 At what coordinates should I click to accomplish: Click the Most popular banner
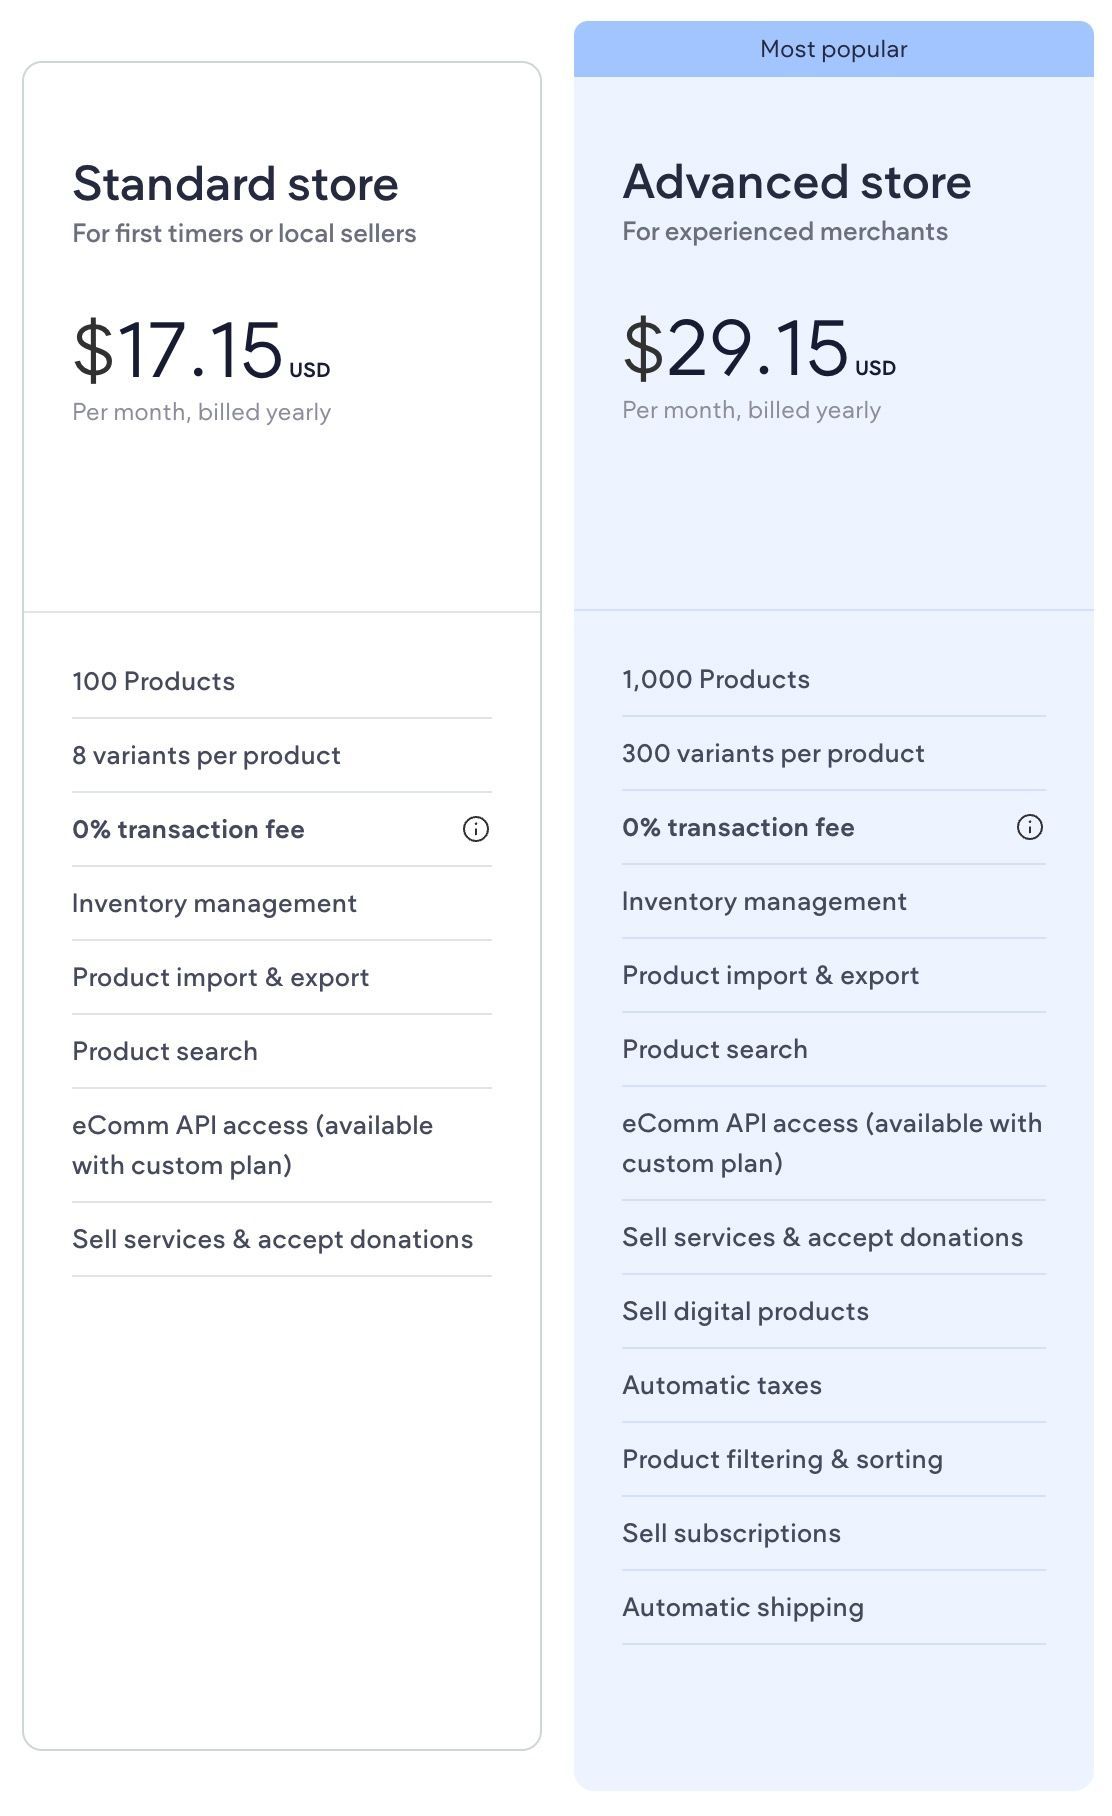[x=834, y=48]
